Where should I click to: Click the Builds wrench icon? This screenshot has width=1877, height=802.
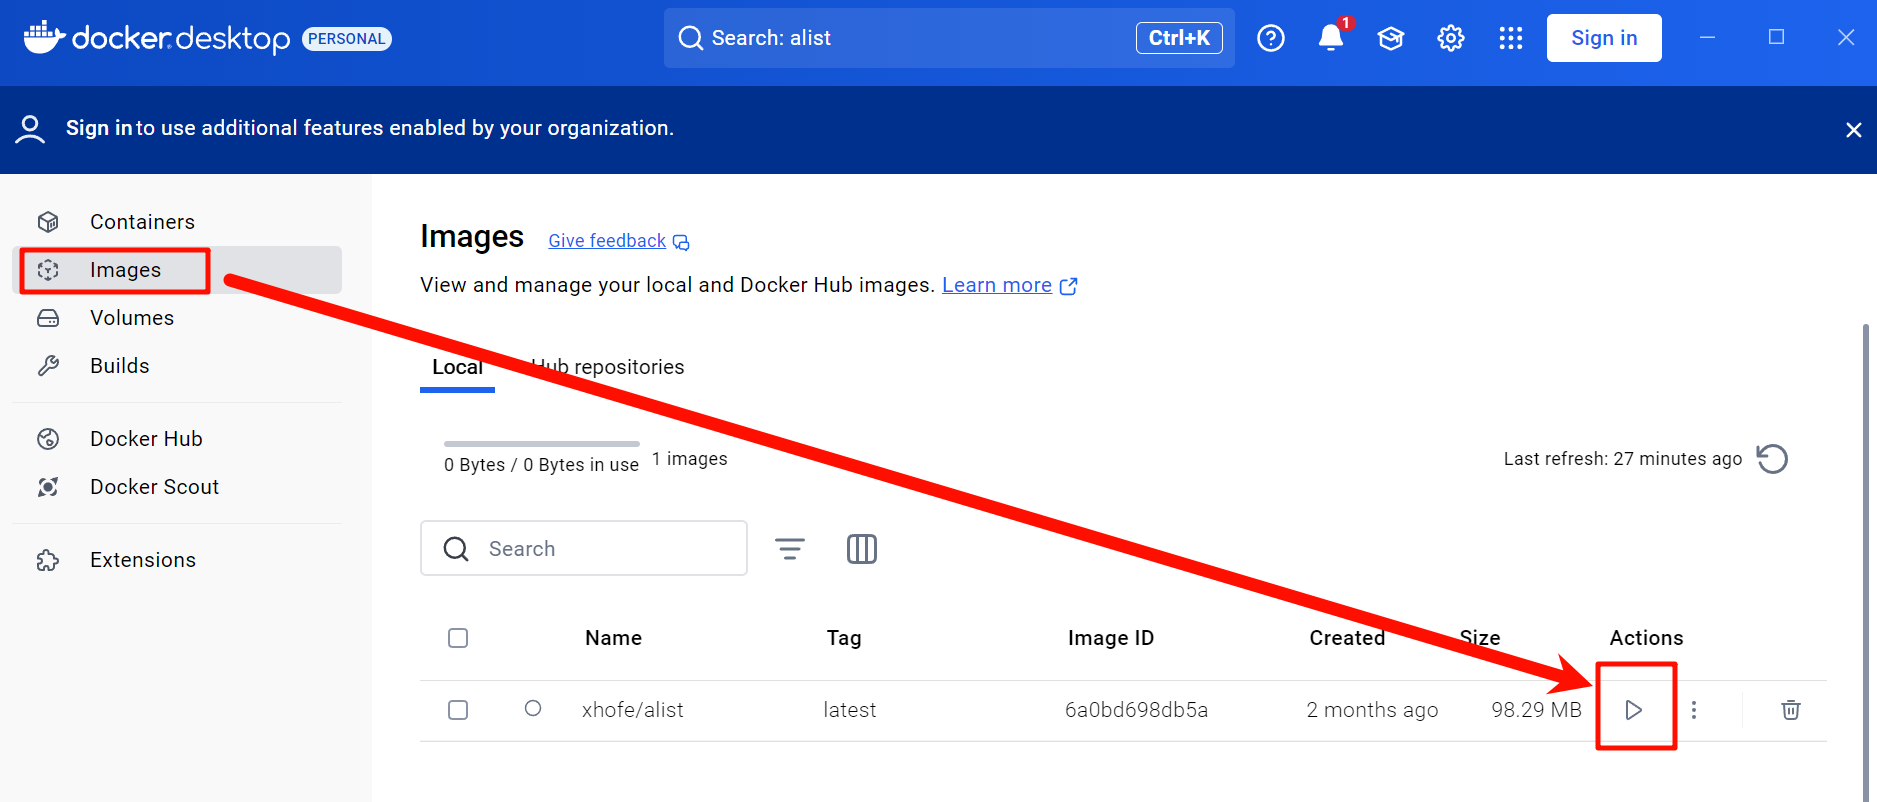tap(48, 366)
